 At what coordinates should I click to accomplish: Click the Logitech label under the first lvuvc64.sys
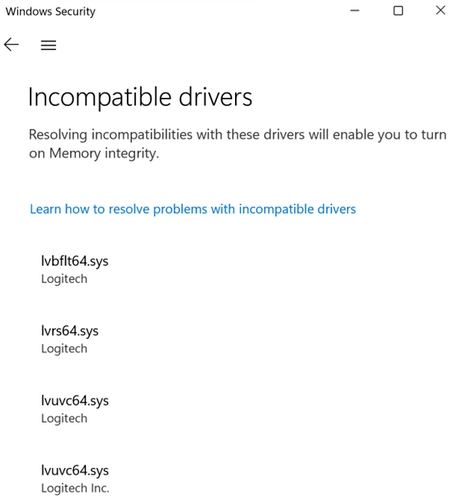[x=64, y=418]
